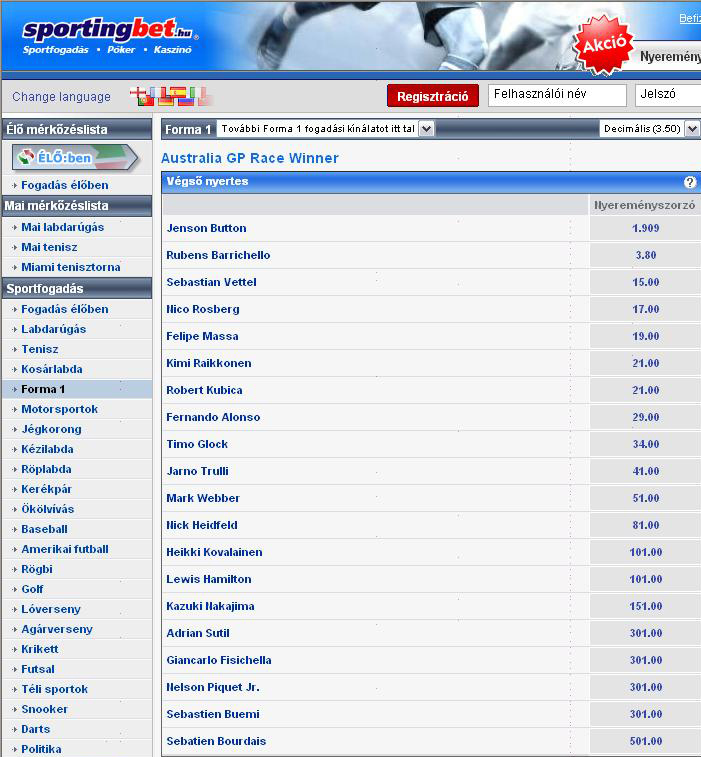Select Fernando Alonso's 29.00 odds

[x=645, y=418]
